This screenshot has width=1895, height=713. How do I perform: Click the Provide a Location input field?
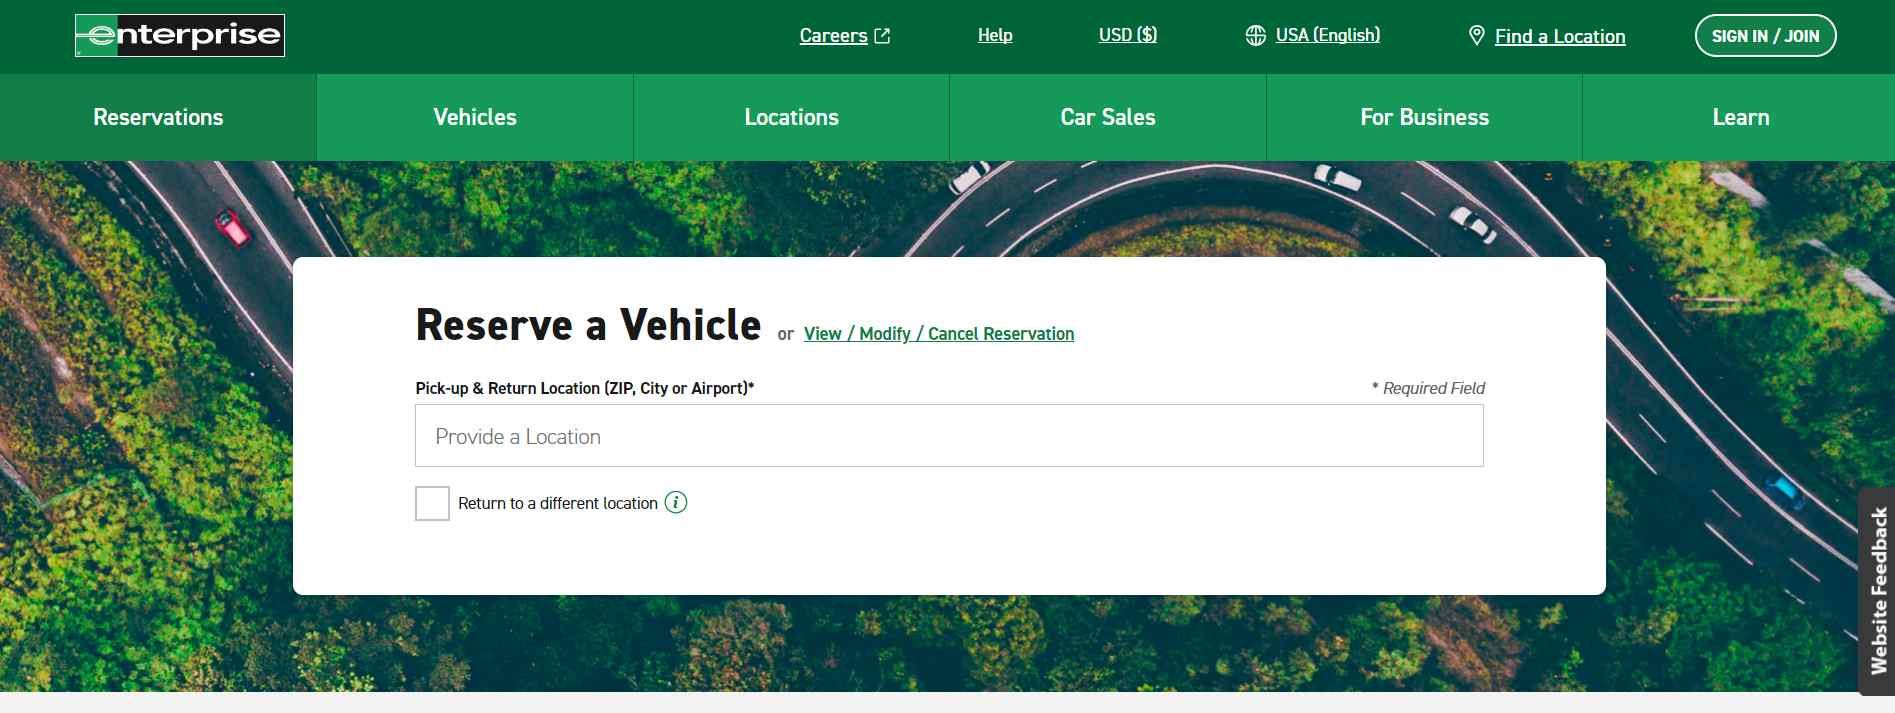(x=948, y=436)
